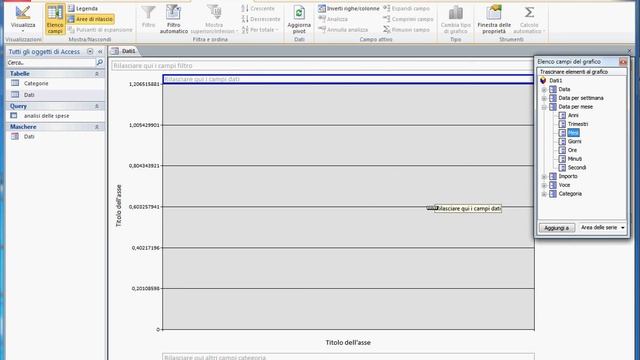Open Mostra superiori/inferiori dropdown

(214, 19)
